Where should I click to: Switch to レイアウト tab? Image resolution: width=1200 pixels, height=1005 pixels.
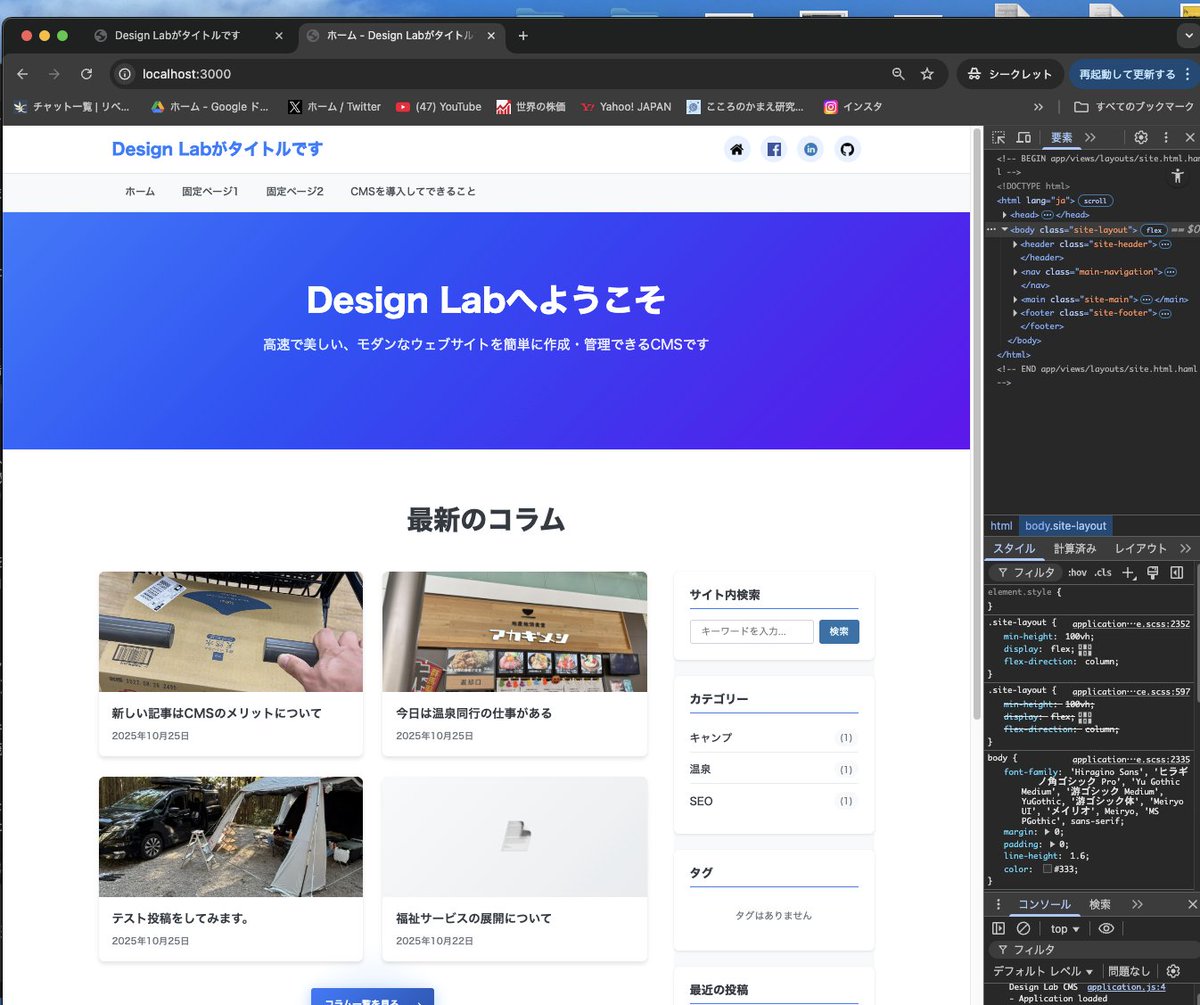point(1141,549)
